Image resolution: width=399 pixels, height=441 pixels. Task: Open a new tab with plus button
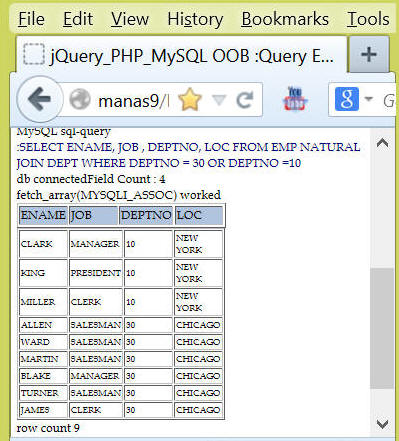pyautogui.click(x=369, y=54)
